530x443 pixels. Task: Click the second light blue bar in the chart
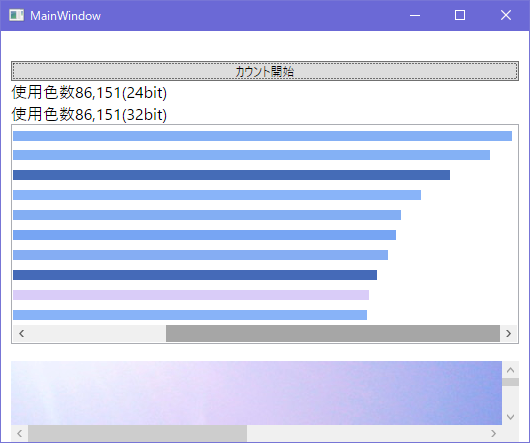251,155
